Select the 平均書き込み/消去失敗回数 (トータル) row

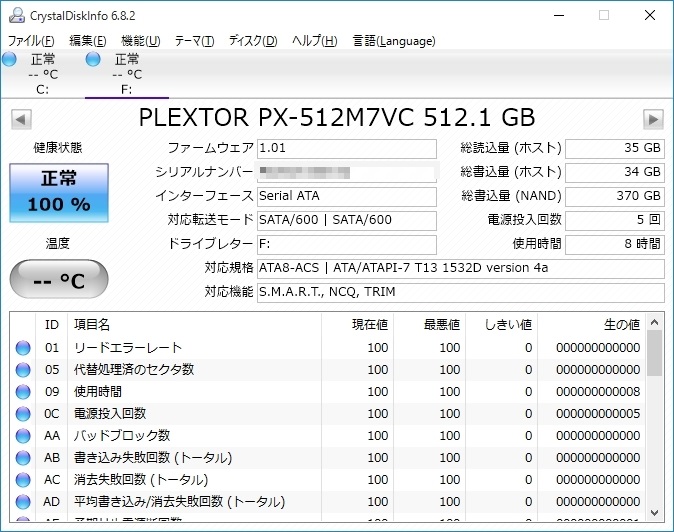(327, 502)
